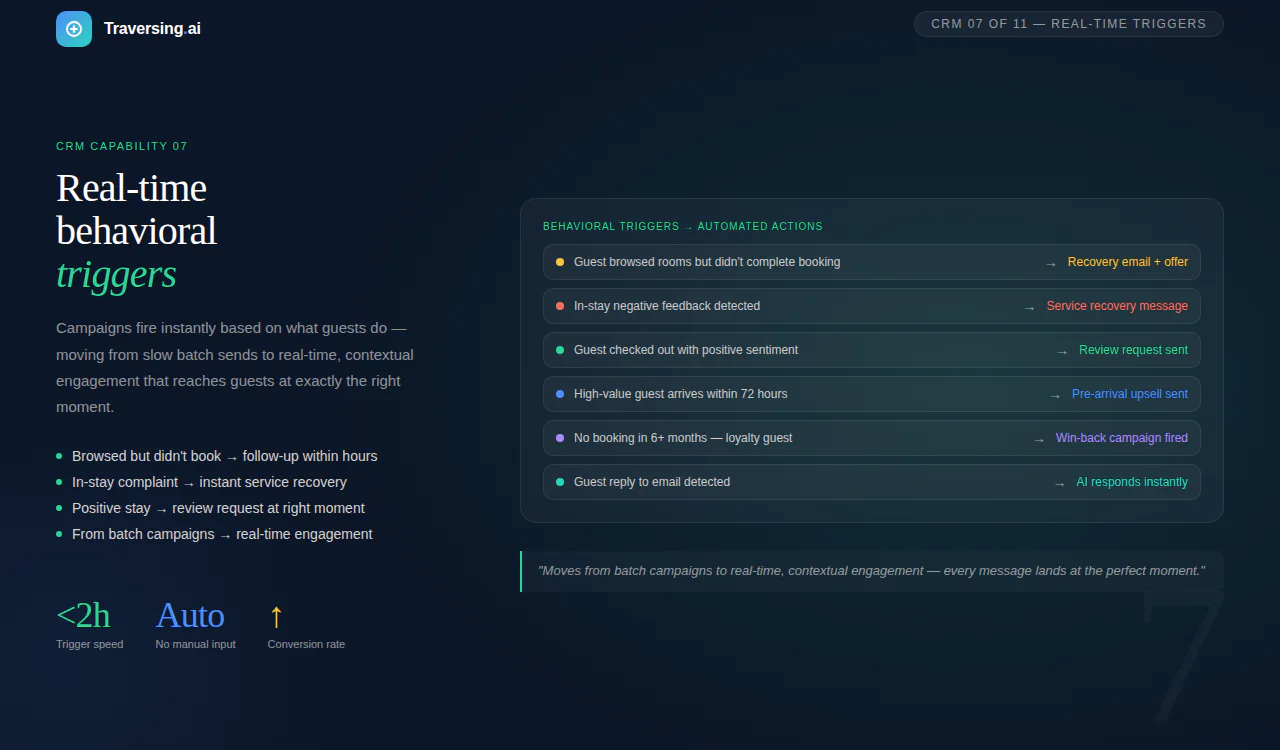Click the yellow dot beside 'Guest browsed rooms'
1280x750 pixels.
[x=560, y=262]
